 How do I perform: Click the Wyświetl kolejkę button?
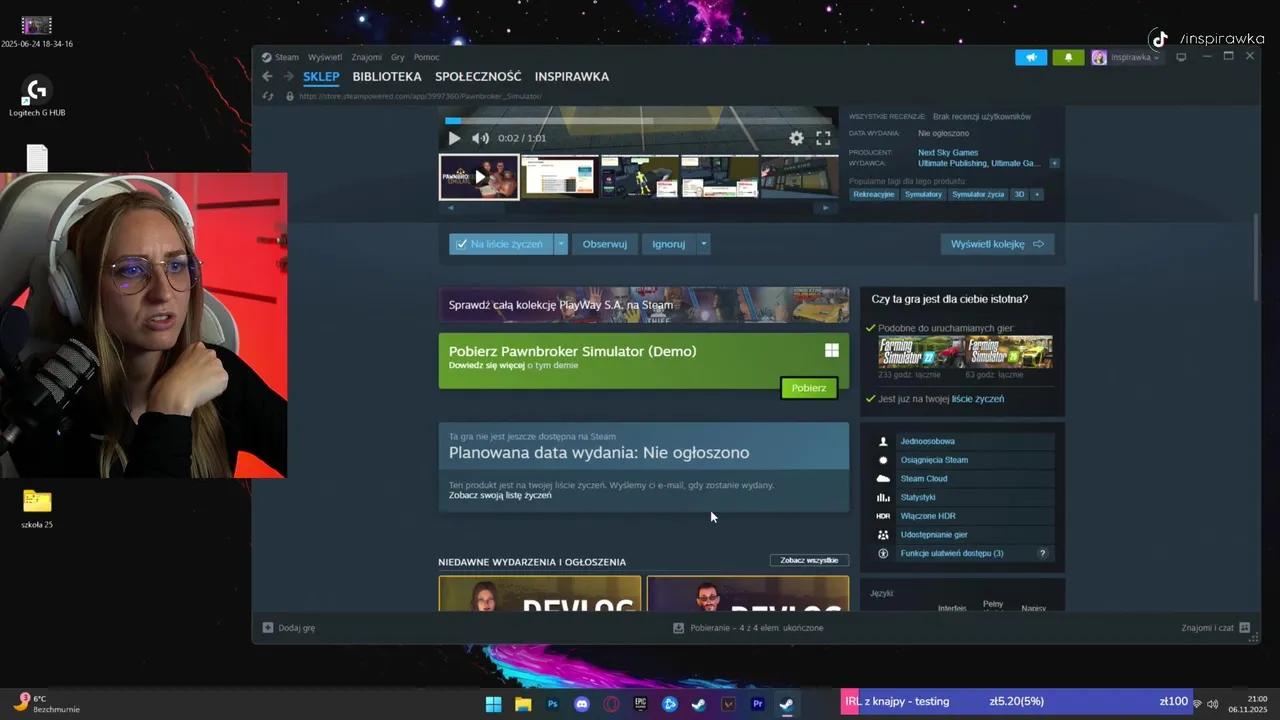click(x=997, y=244)
